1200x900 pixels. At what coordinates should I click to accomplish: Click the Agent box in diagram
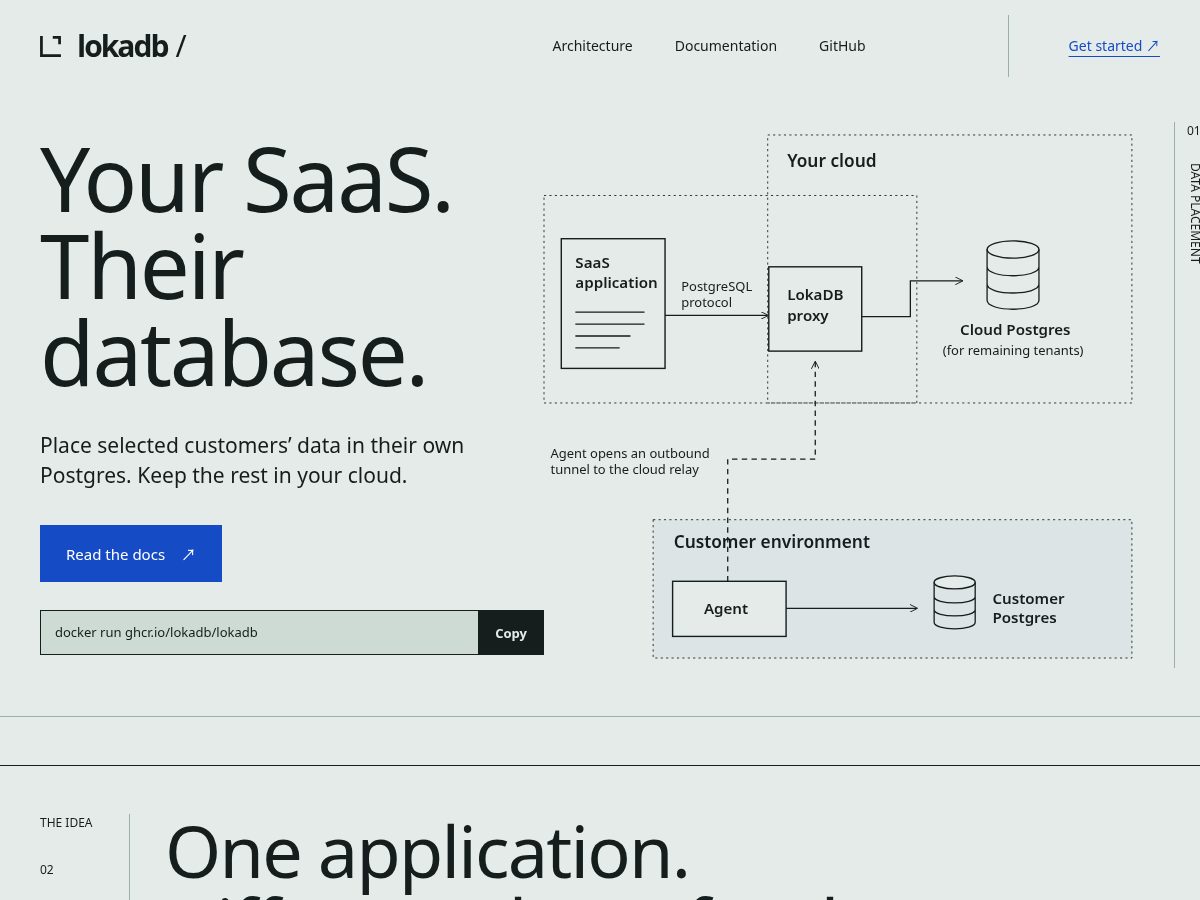[729, 608]
